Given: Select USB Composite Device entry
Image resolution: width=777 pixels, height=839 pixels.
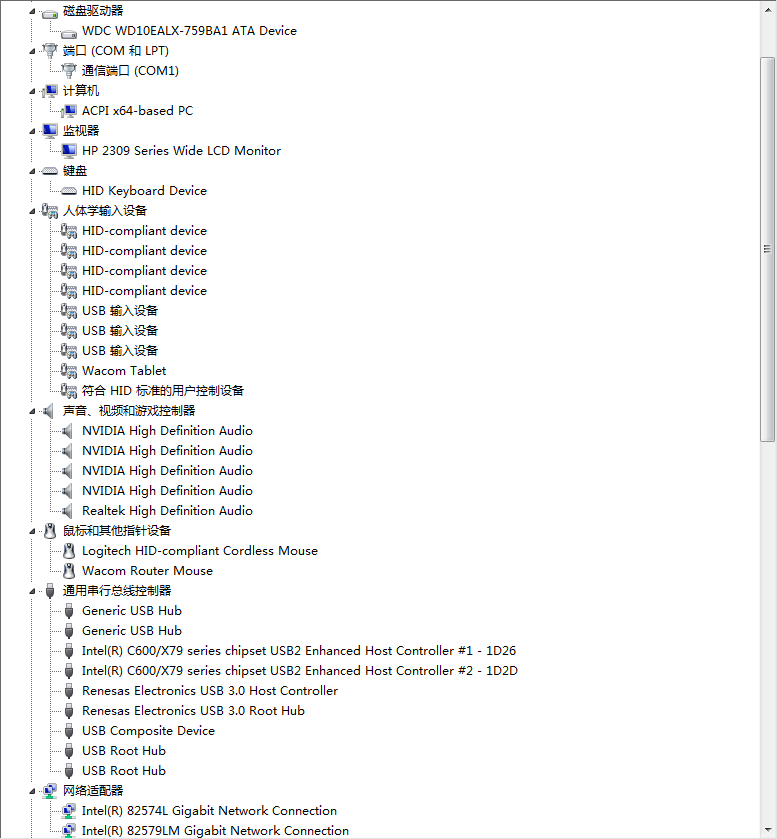Looking at the screenshot, I should point(148,731).
